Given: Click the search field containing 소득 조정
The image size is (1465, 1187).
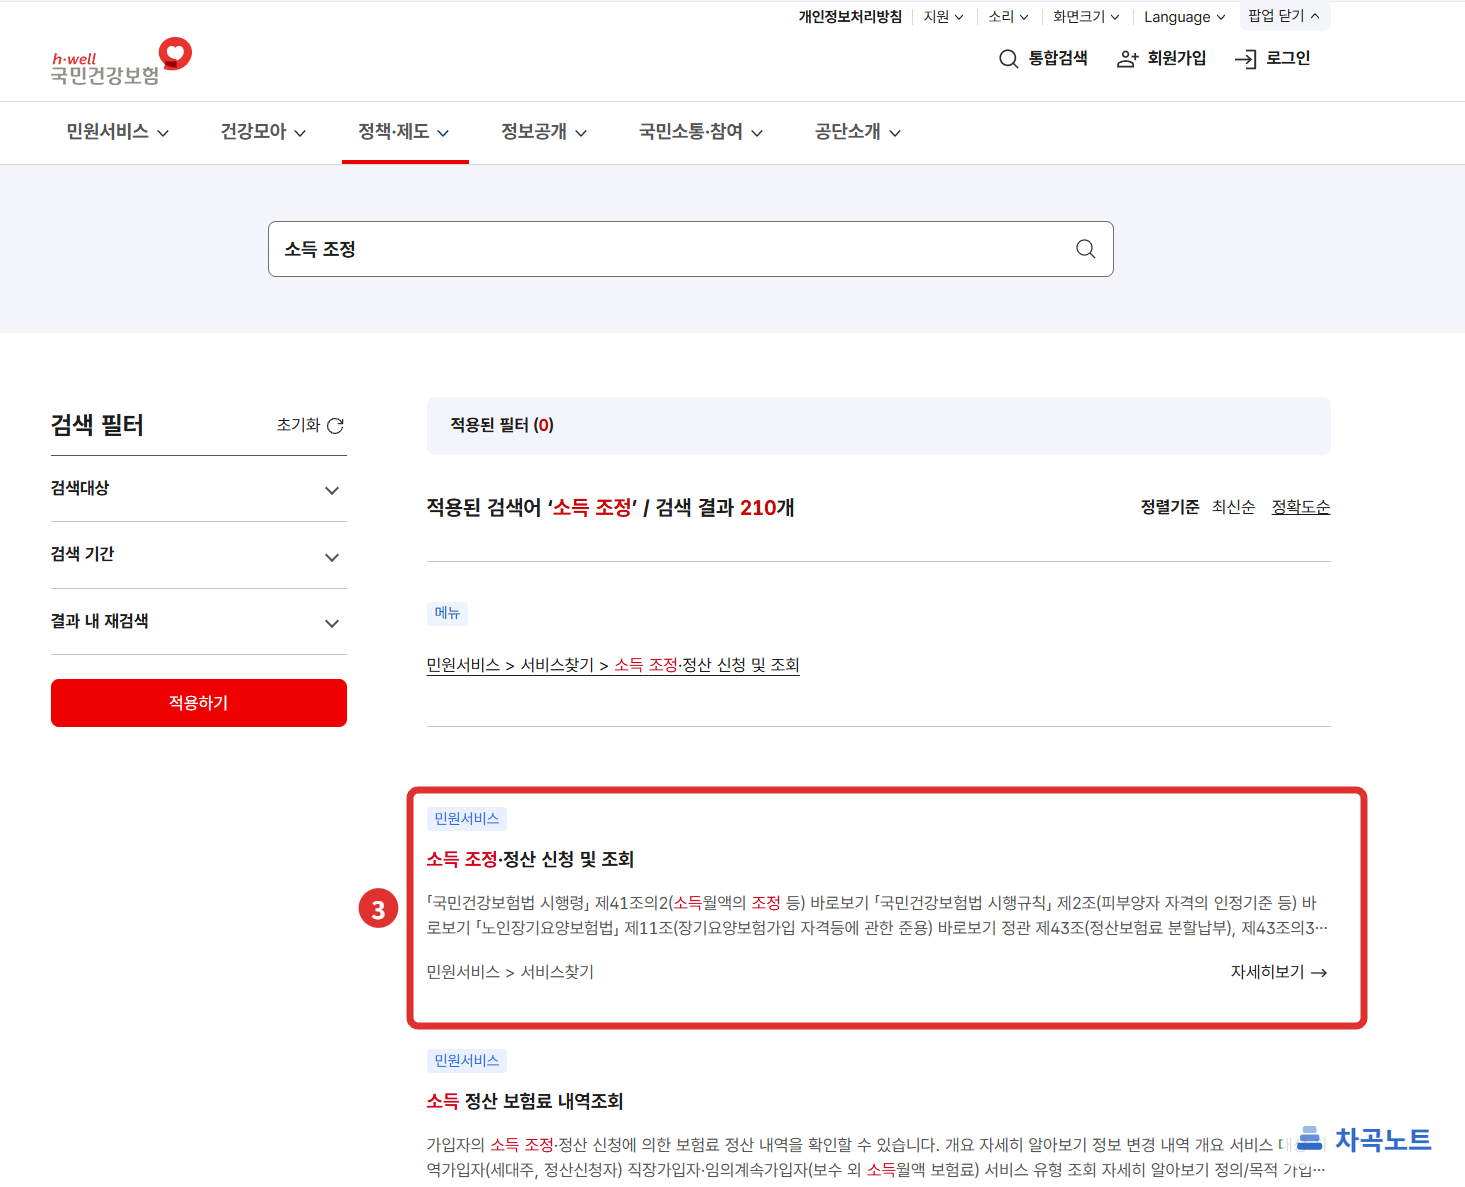Looking at the screenshot, I should (690, 249).
